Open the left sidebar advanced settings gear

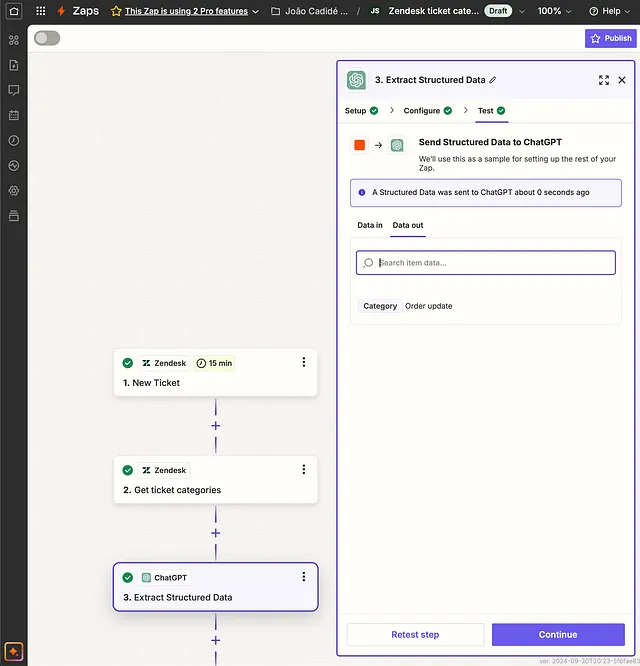pos(14,191)
